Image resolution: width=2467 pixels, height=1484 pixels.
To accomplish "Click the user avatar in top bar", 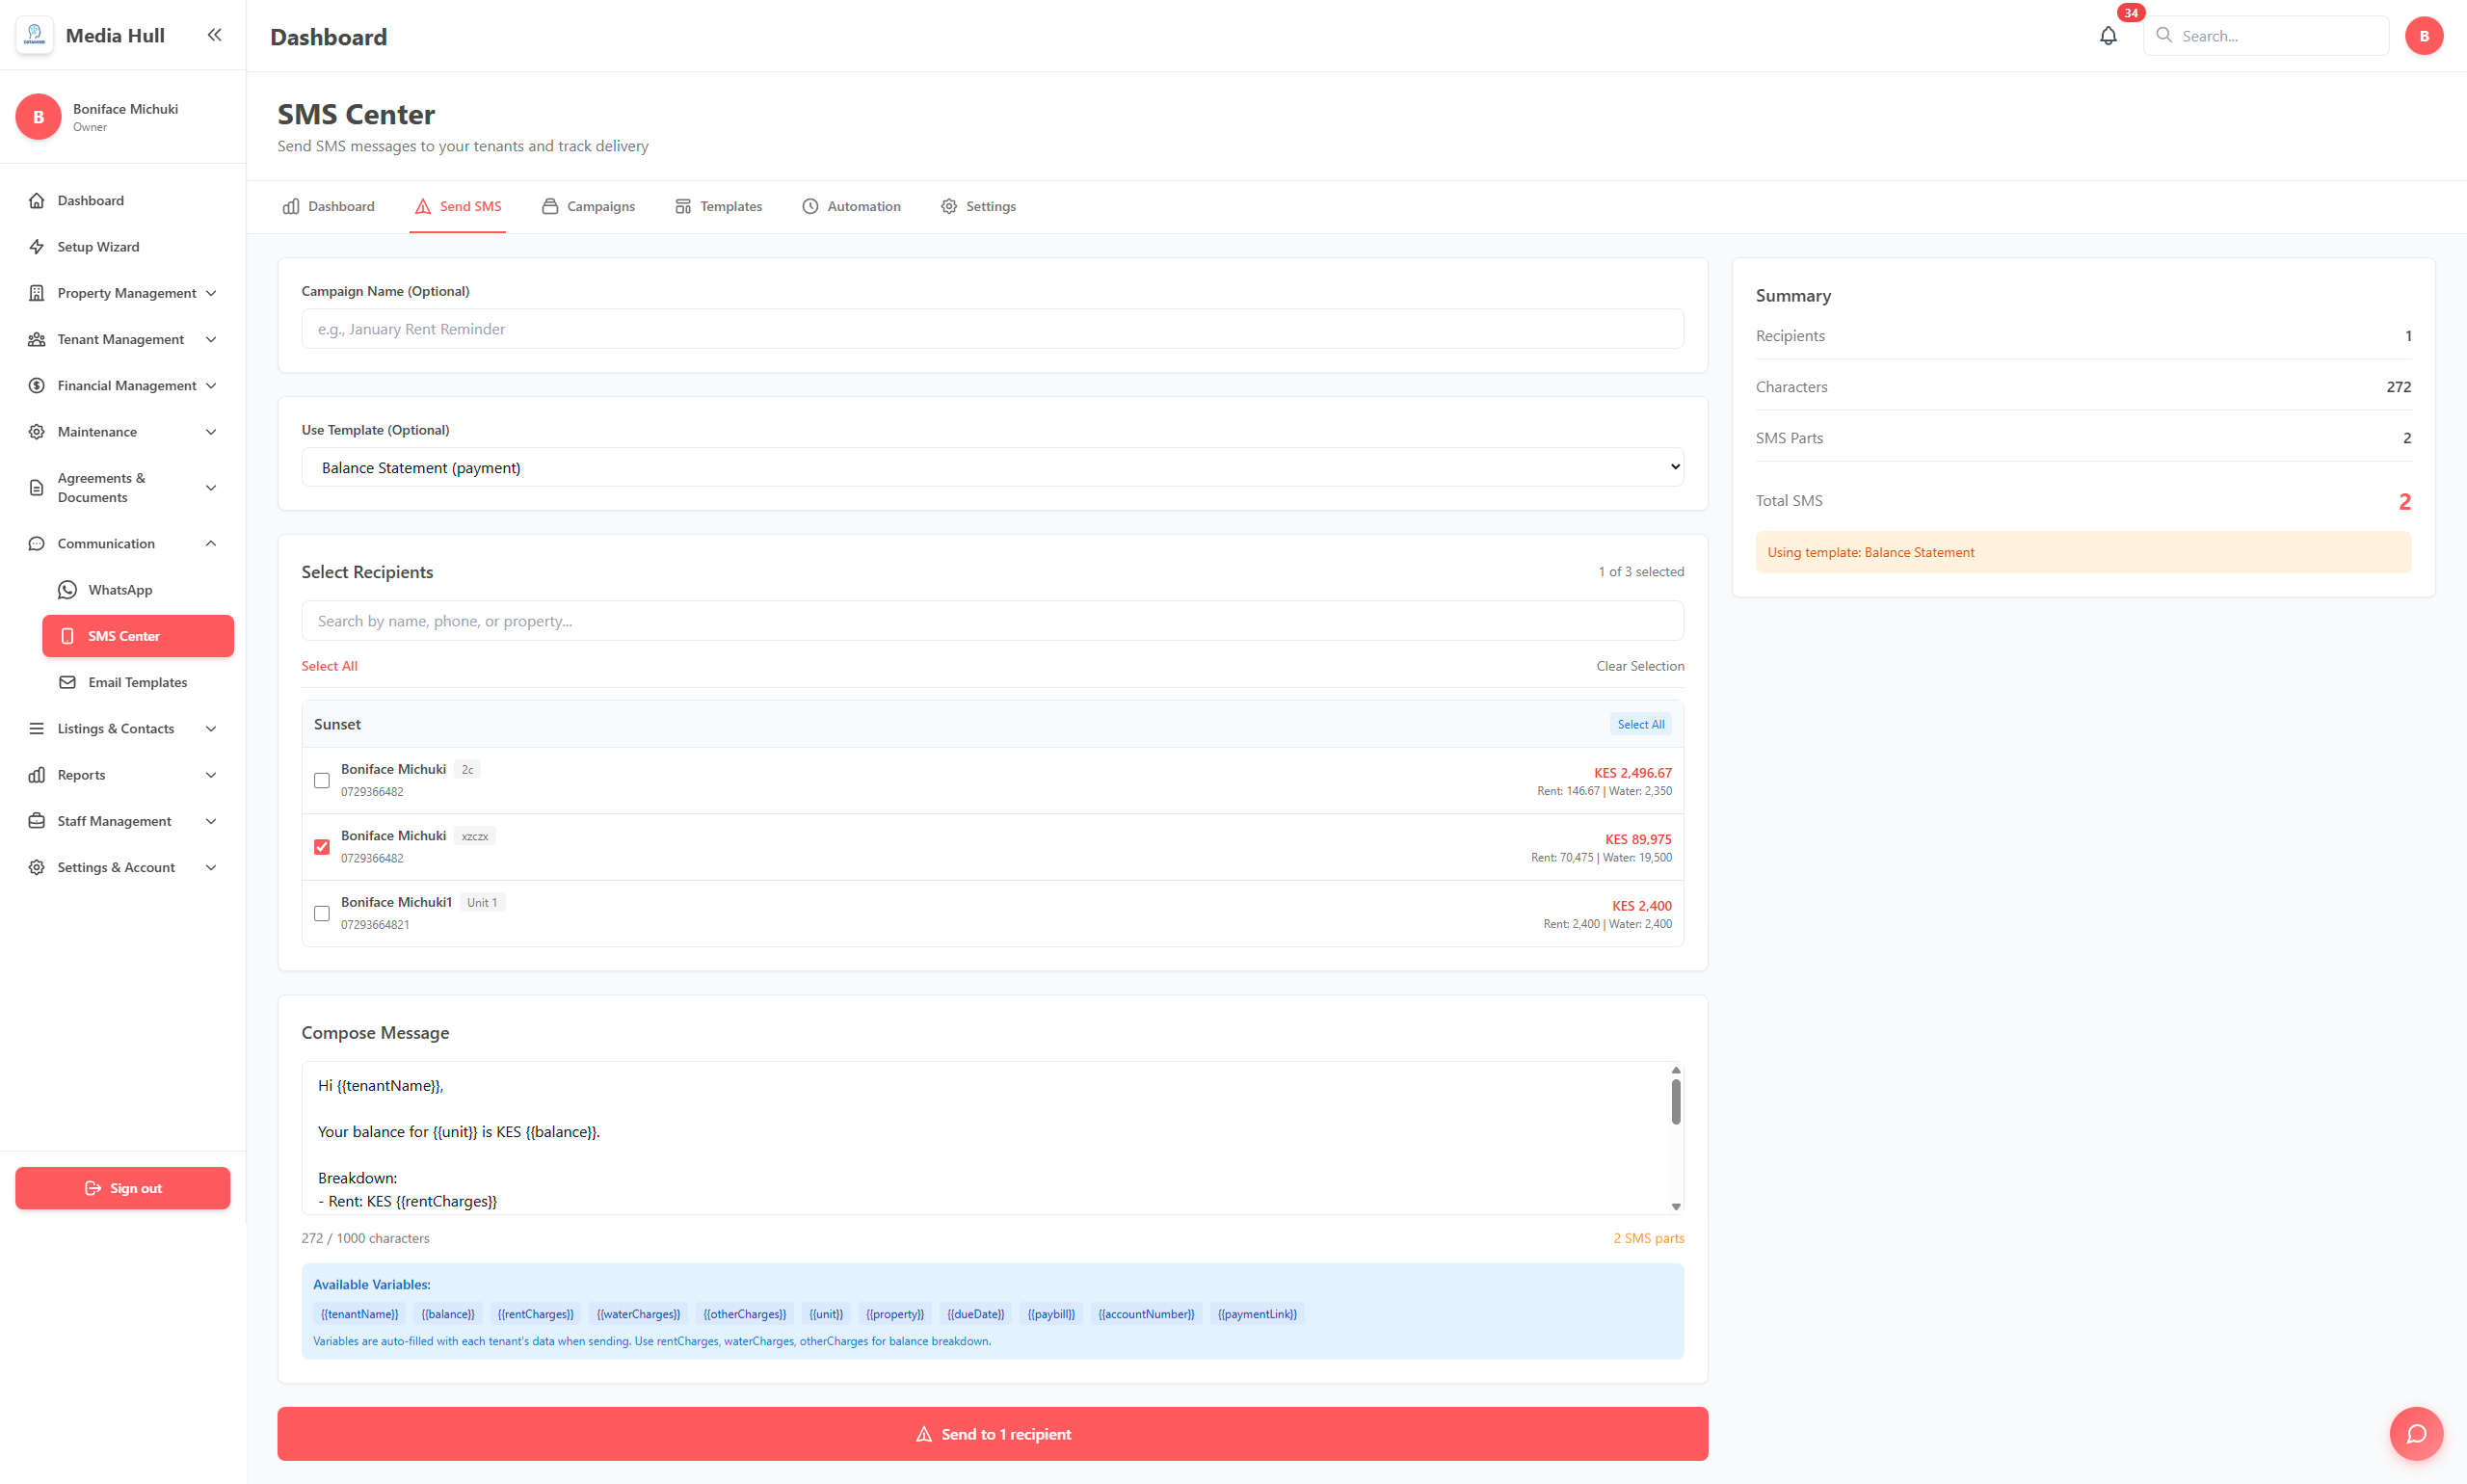I will point(2423,36).
